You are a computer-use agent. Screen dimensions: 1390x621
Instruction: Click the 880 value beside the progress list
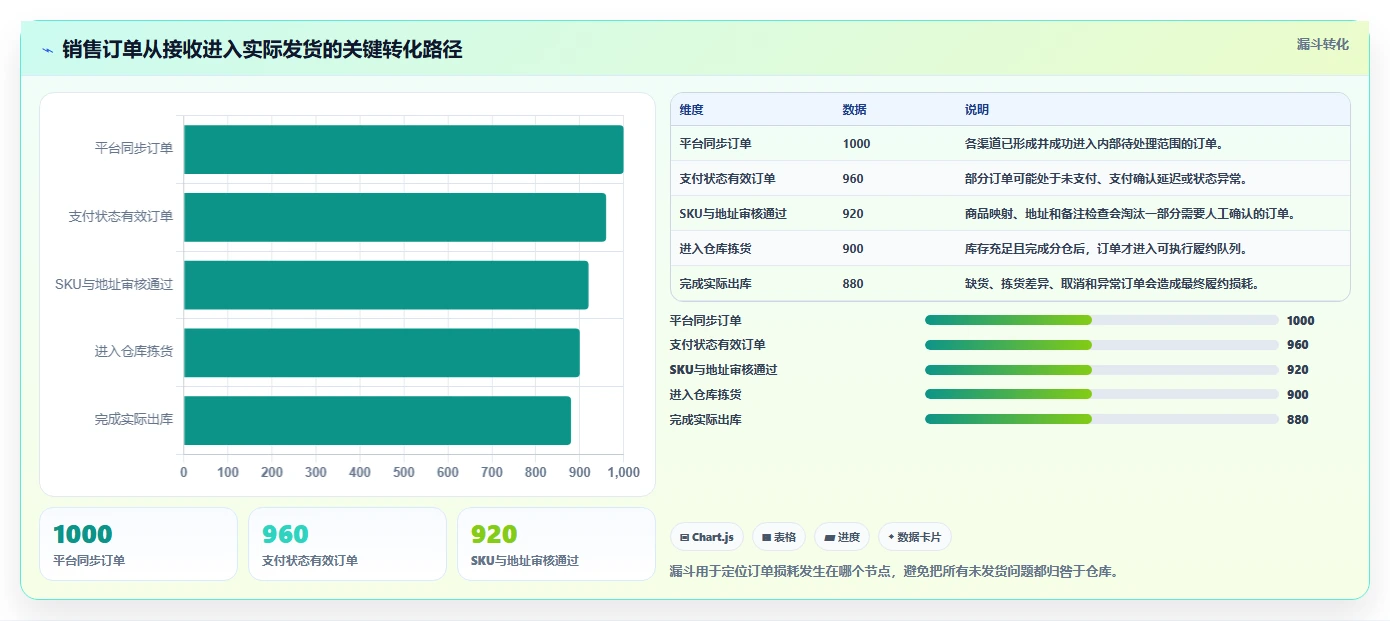tap(1298, 420)
